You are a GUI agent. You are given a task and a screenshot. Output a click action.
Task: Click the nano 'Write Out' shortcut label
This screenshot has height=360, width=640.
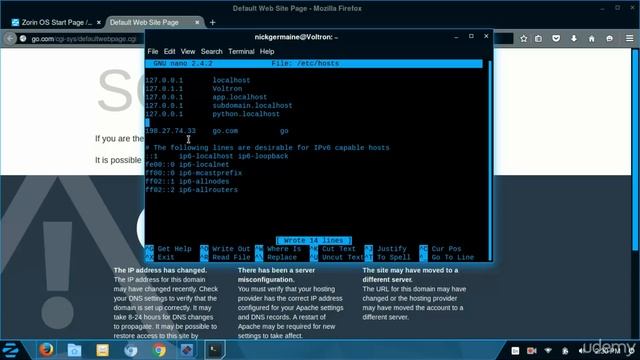(x=231, y=249)
